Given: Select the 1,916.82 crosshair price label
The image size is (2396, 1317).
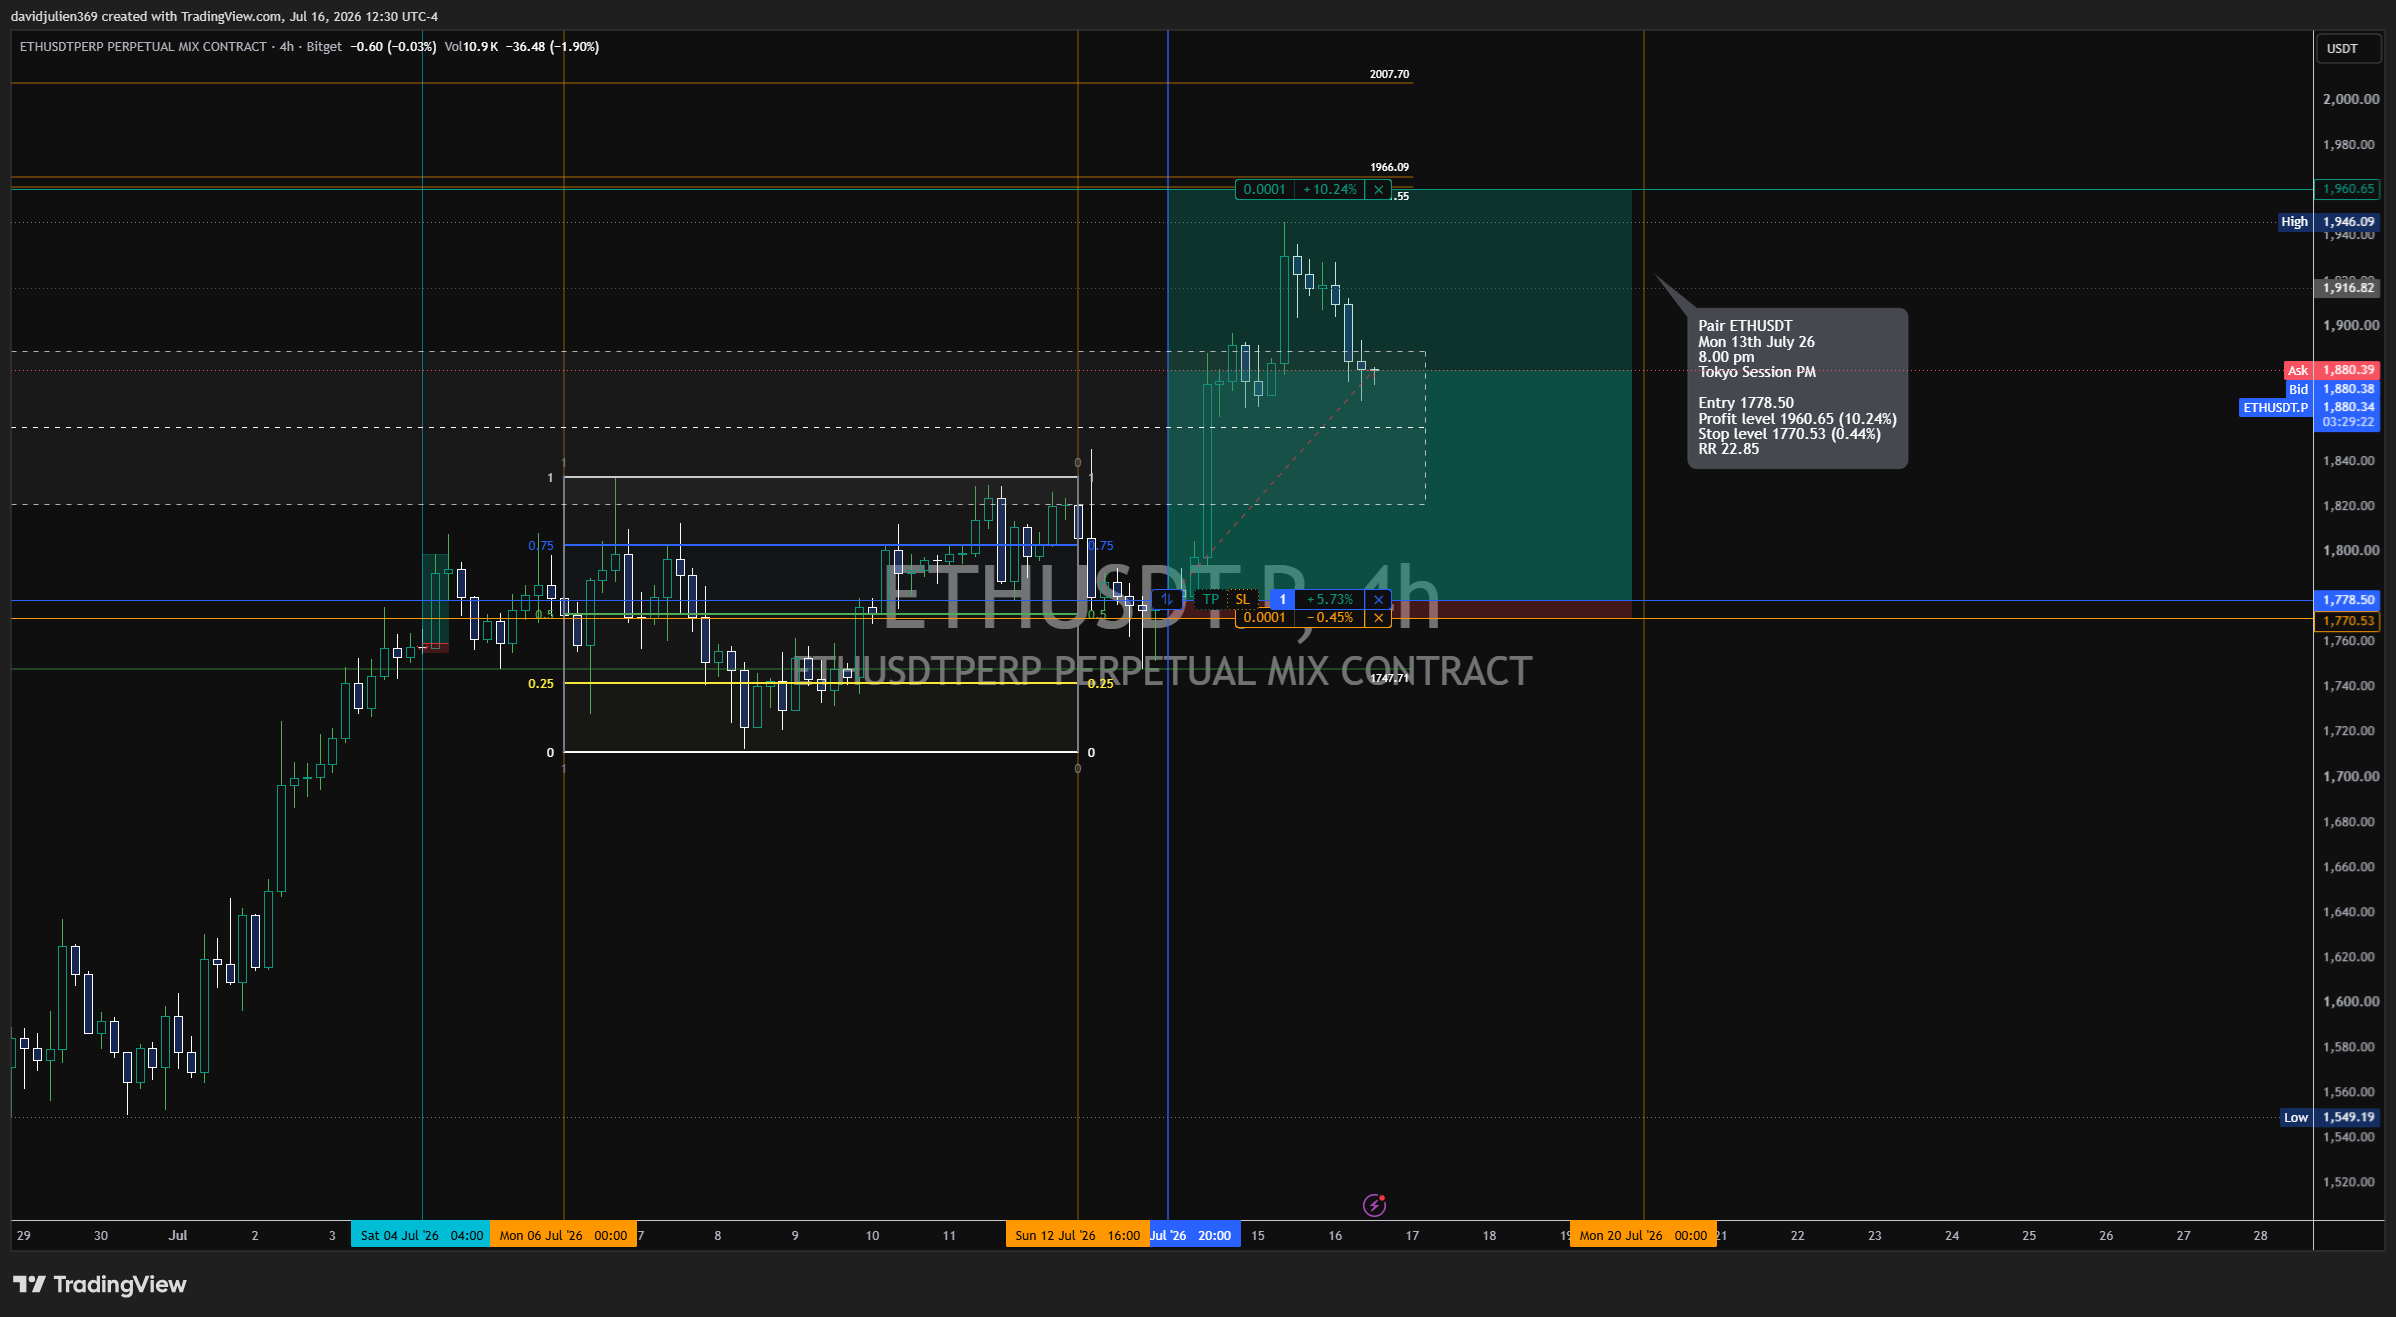Looking at the screenshot, I should (2347, 288).
